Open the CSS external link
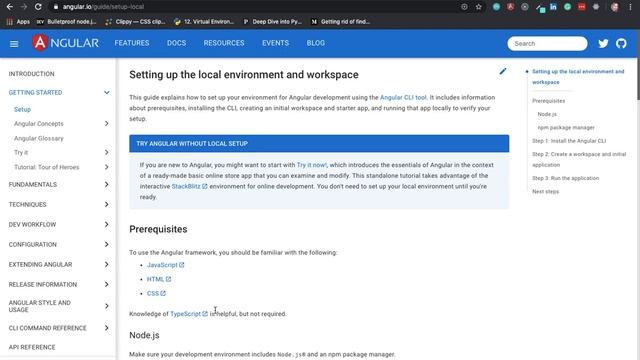This screenshot has width=640, height=360. pyautogui.click(x=156, y=293)
